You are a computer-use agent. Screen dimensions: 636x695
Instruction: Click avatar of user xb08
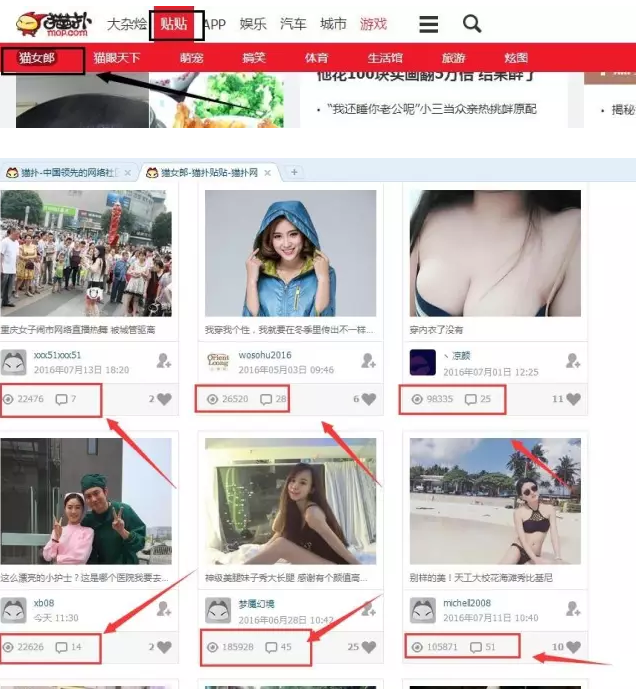14,609
